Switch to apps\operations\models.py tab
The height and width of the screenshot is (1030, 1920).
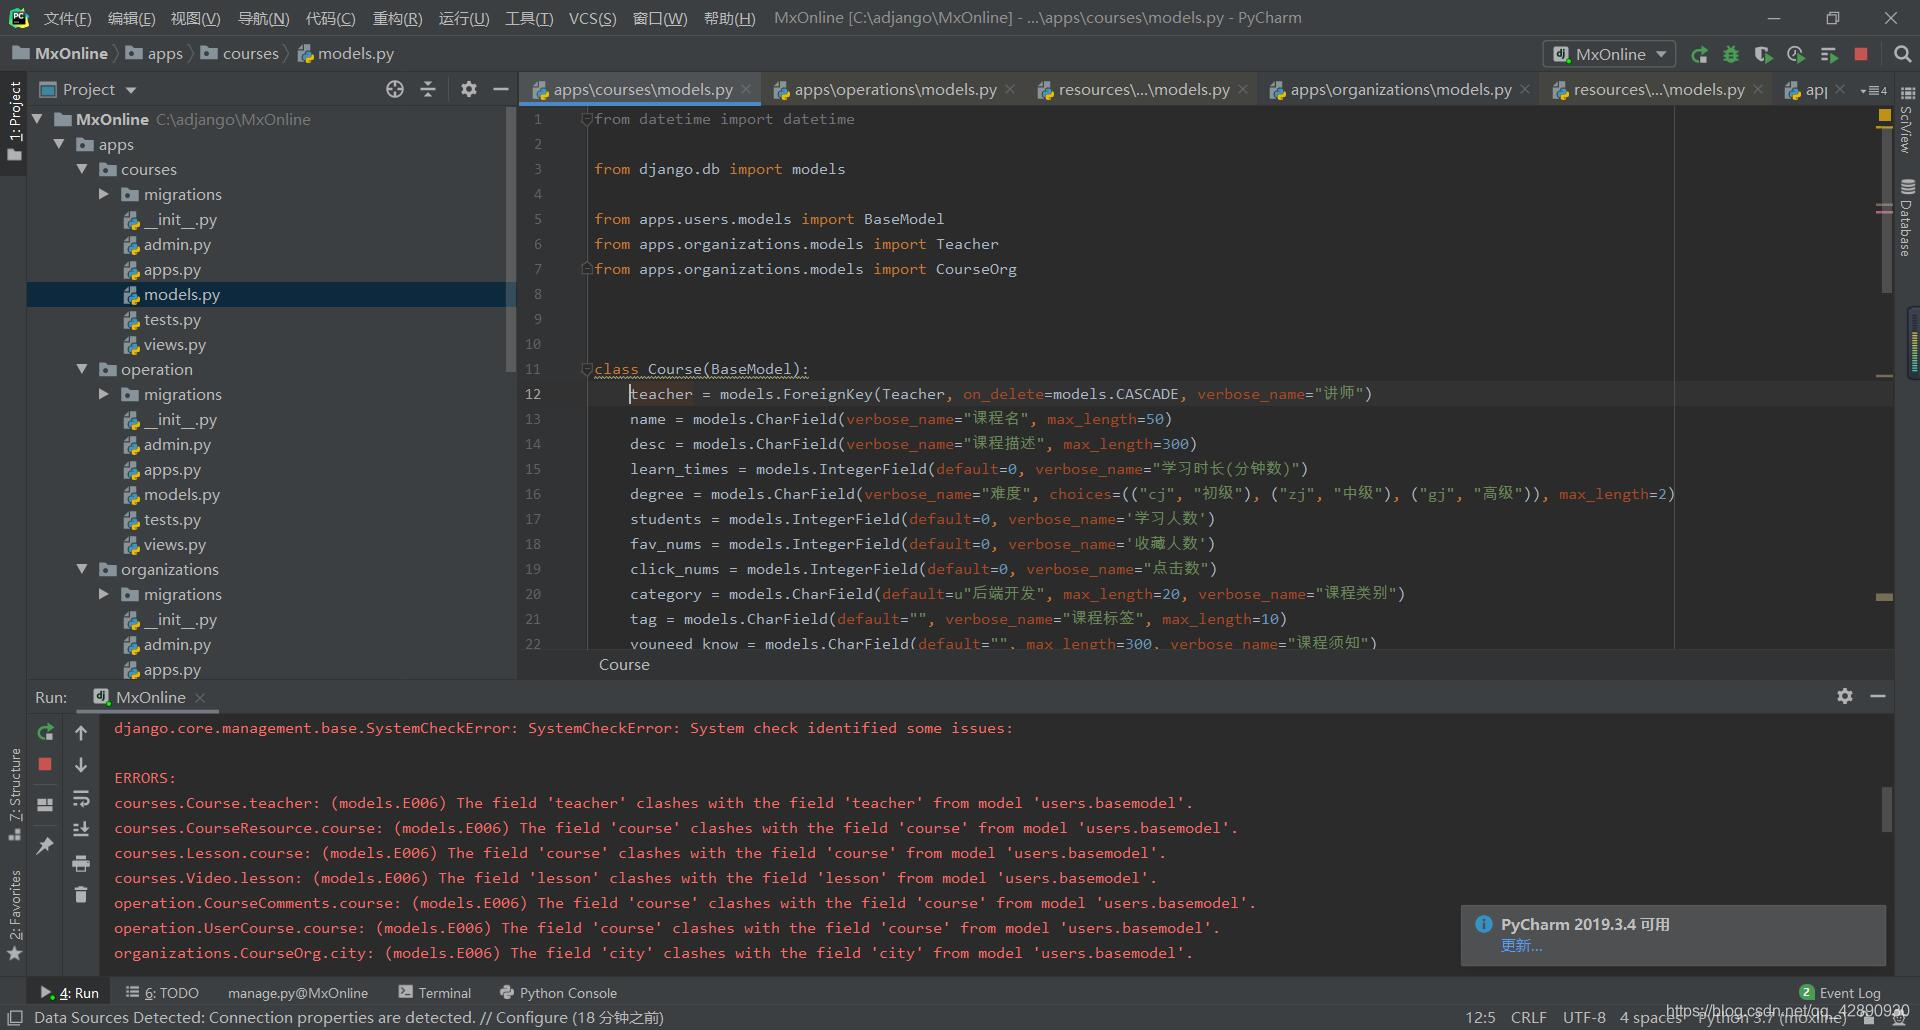click(895, 90)
